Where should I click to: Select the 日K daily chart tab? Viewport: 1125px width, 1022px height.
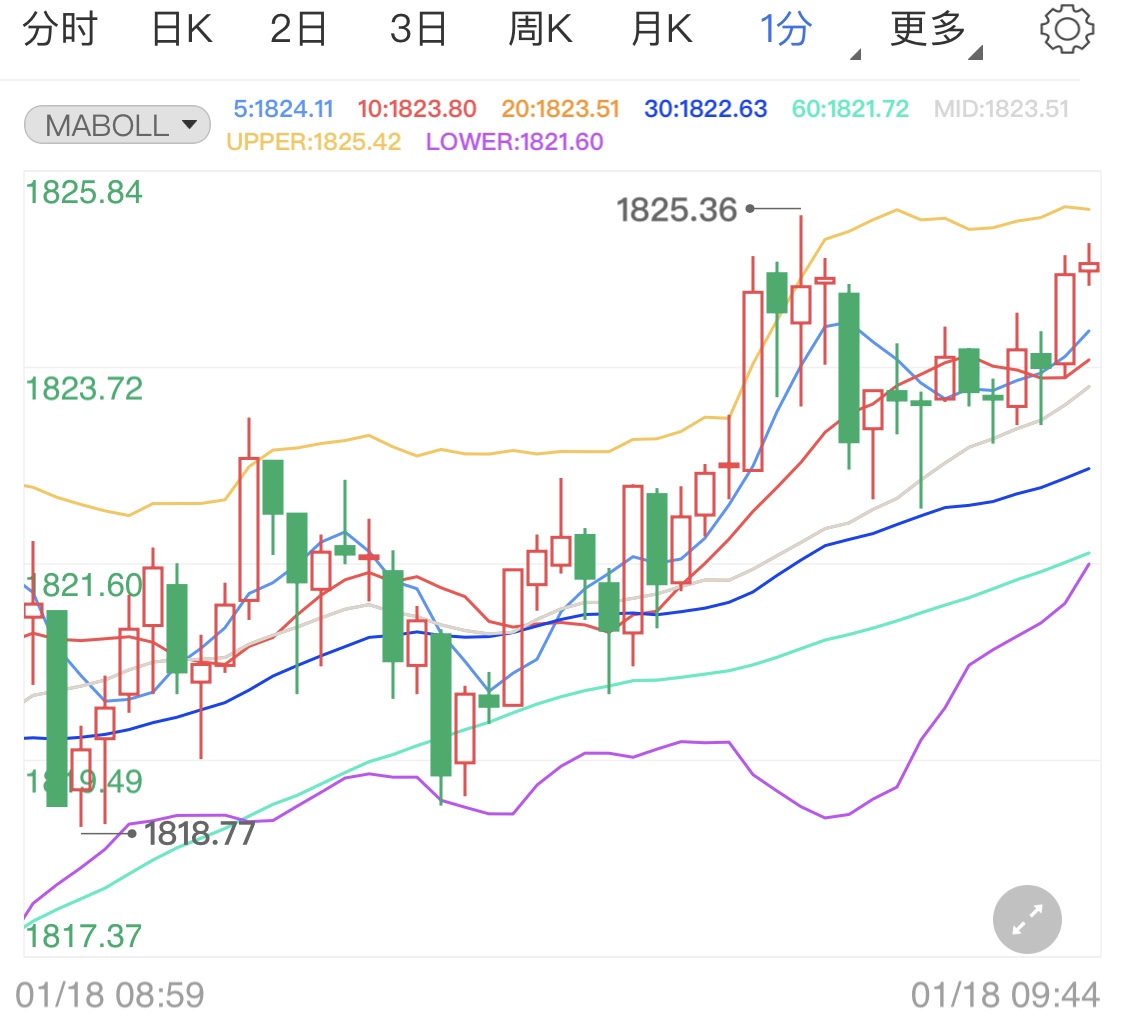(182, 31)
